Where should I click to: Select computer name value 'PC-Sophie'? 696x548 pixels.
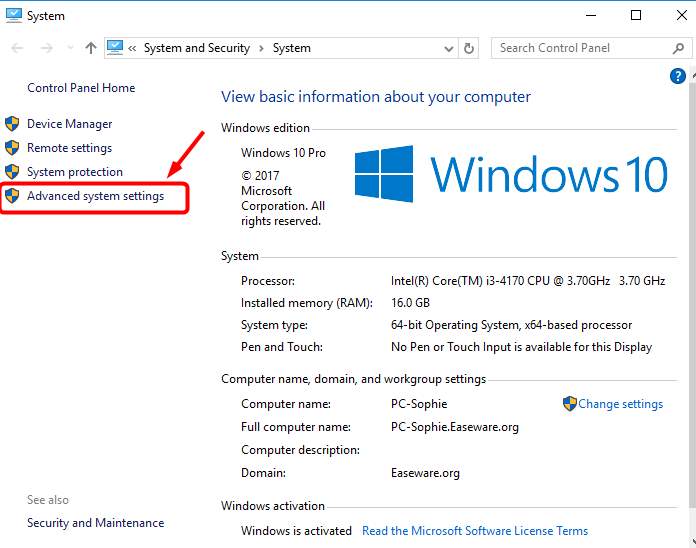pyautogui.click(x=419, y=404)
